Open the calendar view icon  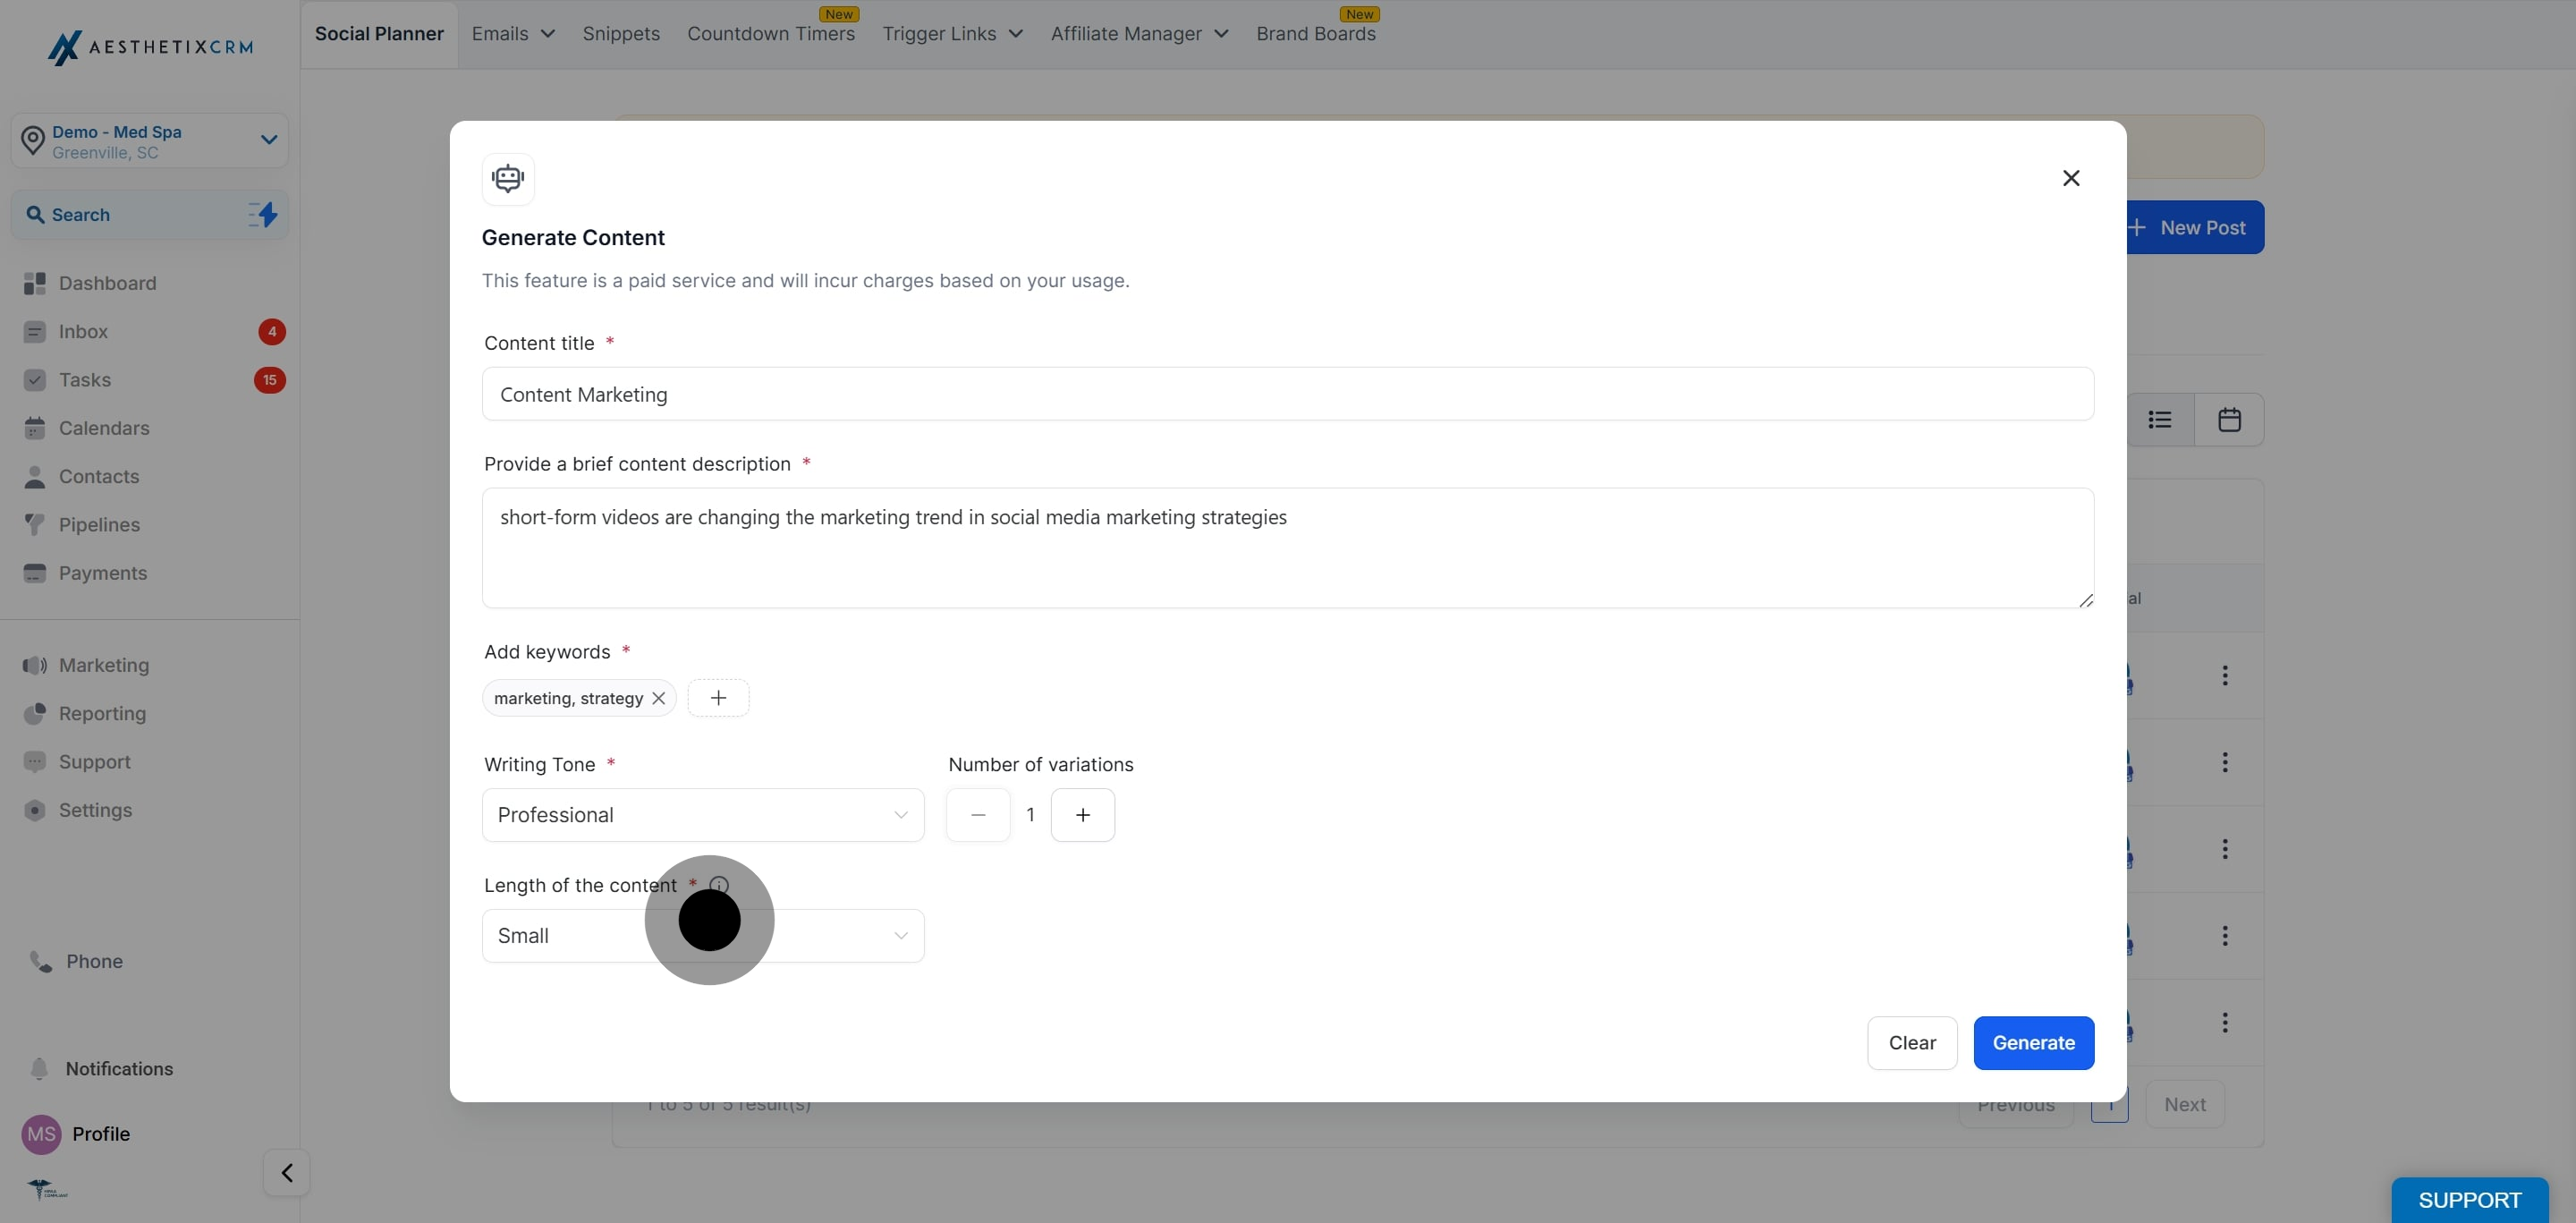(2229, 420)
